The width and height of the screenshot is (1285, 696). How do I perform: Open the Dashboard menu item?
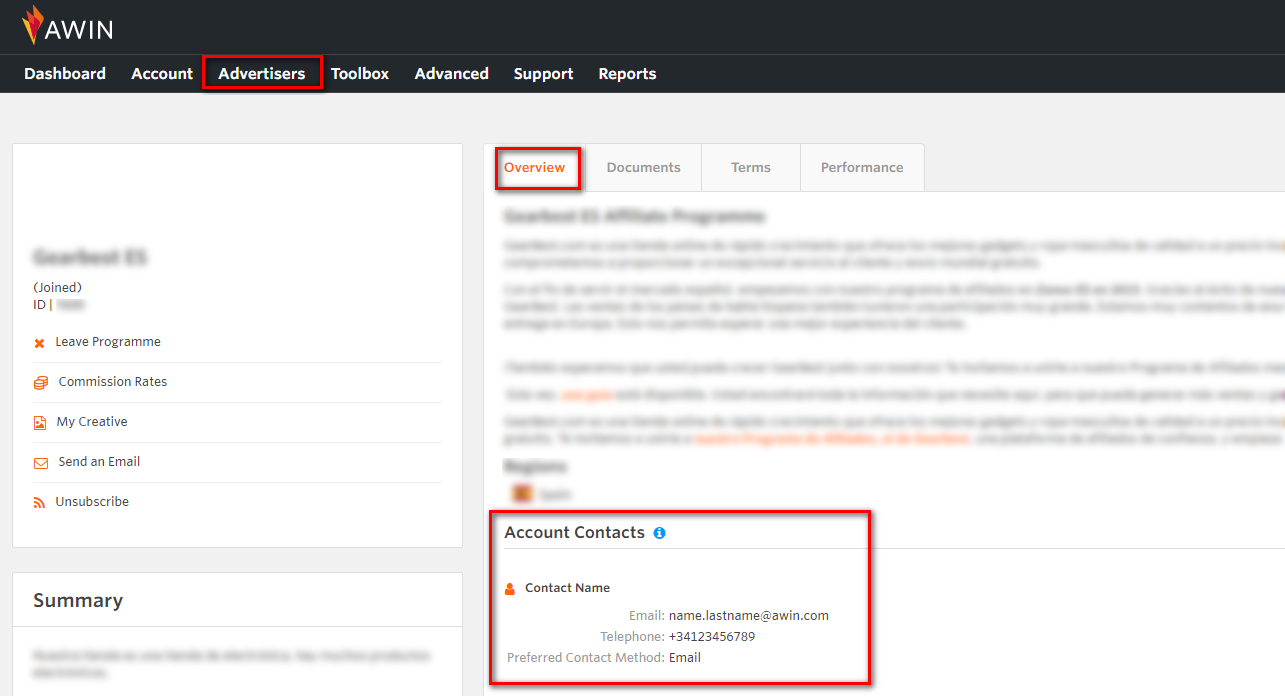click(64, 73)
